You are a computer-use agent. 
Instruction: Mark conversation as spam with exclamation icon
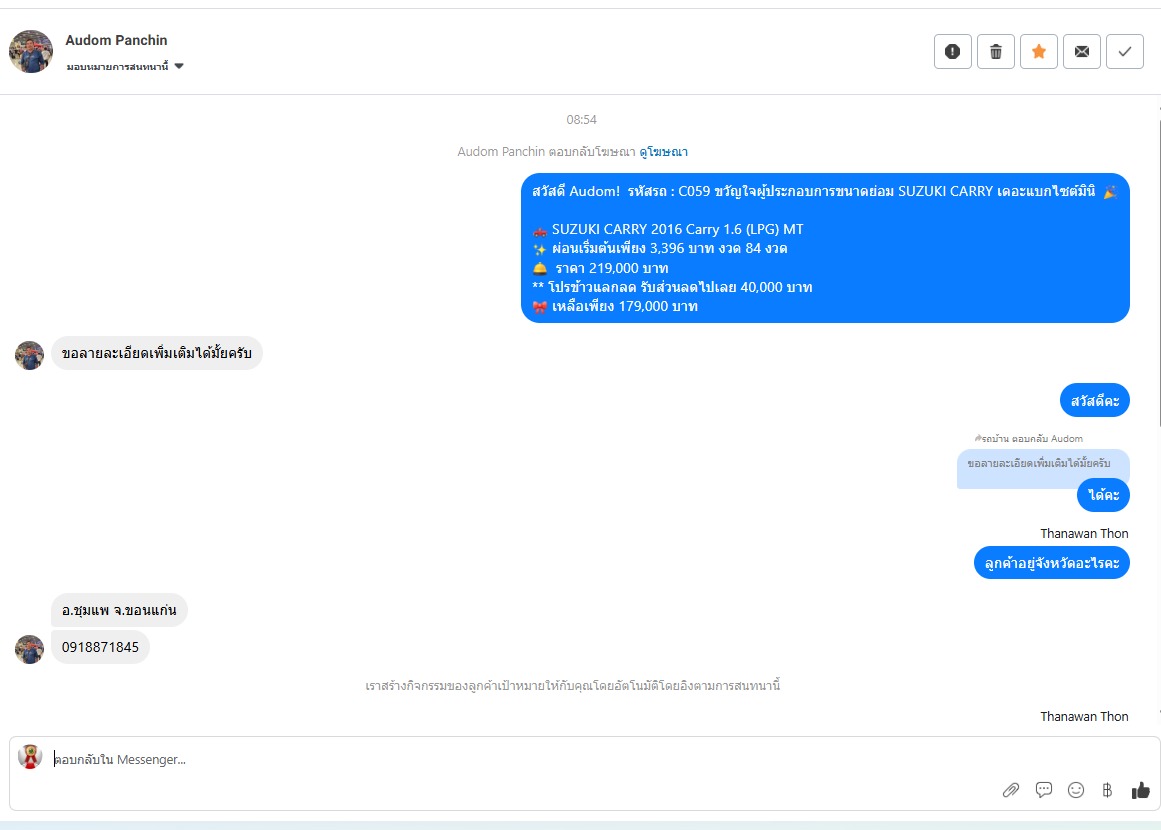click(x=952, y=52)
